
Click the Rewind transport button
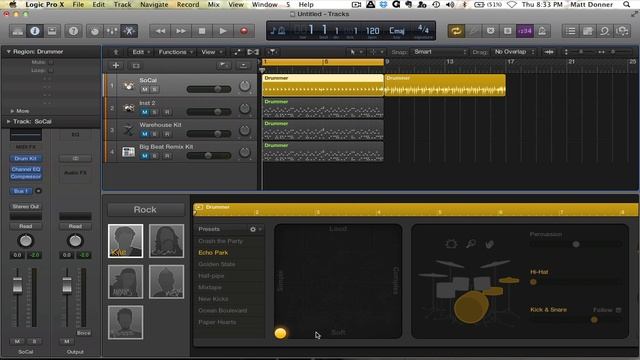160,31
